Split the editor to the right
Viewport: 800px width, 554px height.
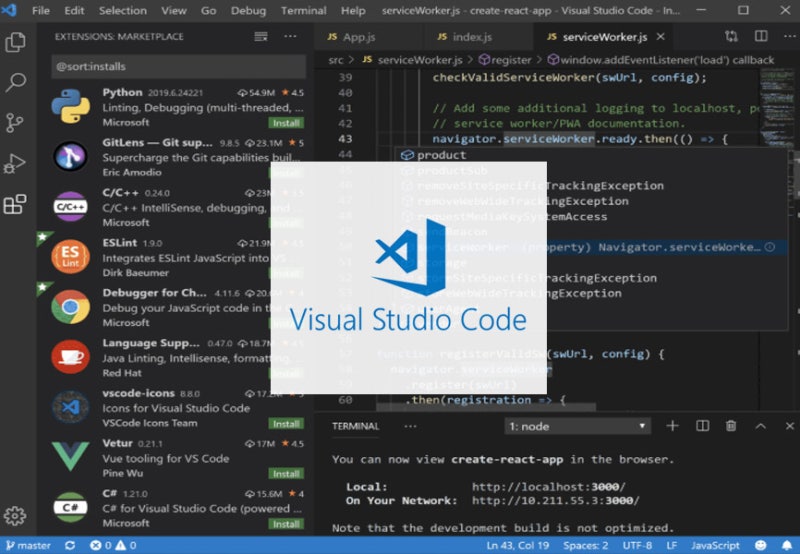pyautogui.click(x=761, y=36)
